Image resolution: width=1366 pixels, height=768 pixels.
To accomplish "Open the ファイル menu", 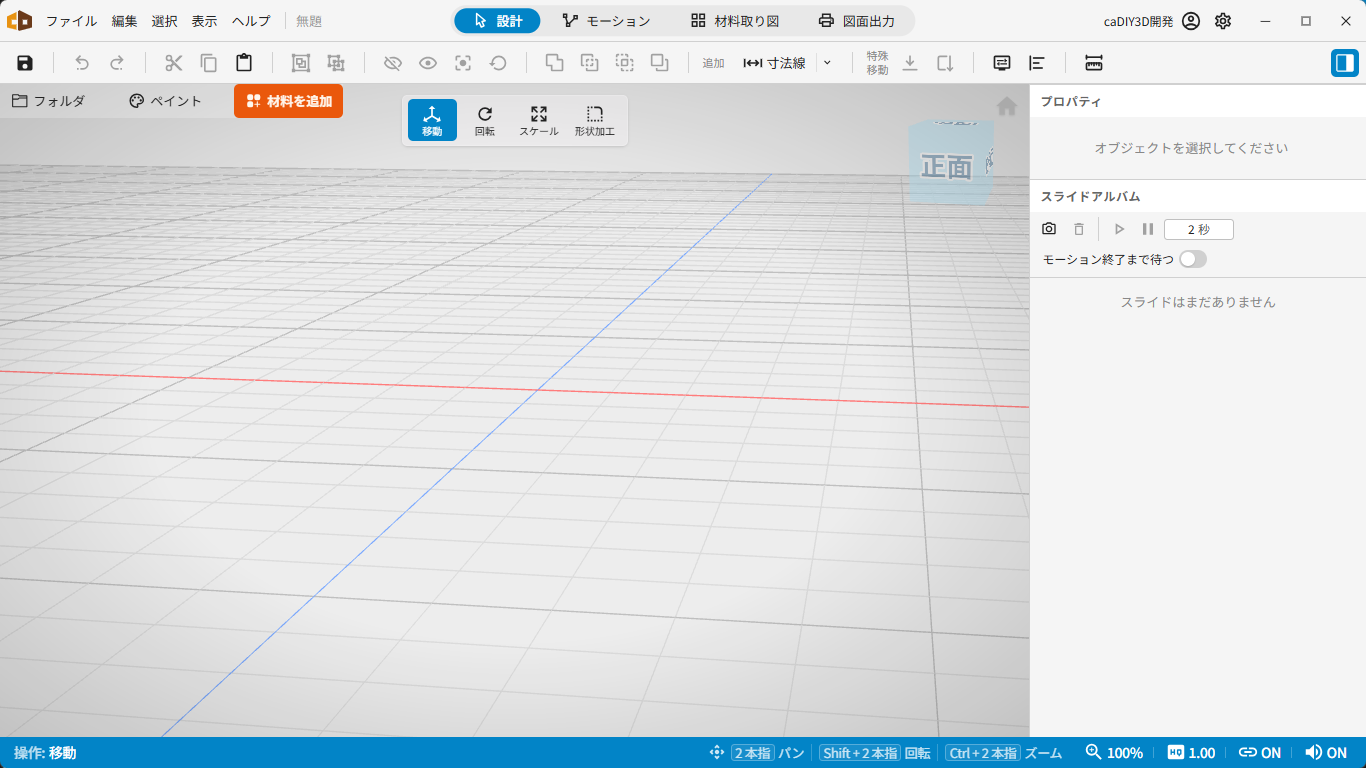I will [71, 21].
